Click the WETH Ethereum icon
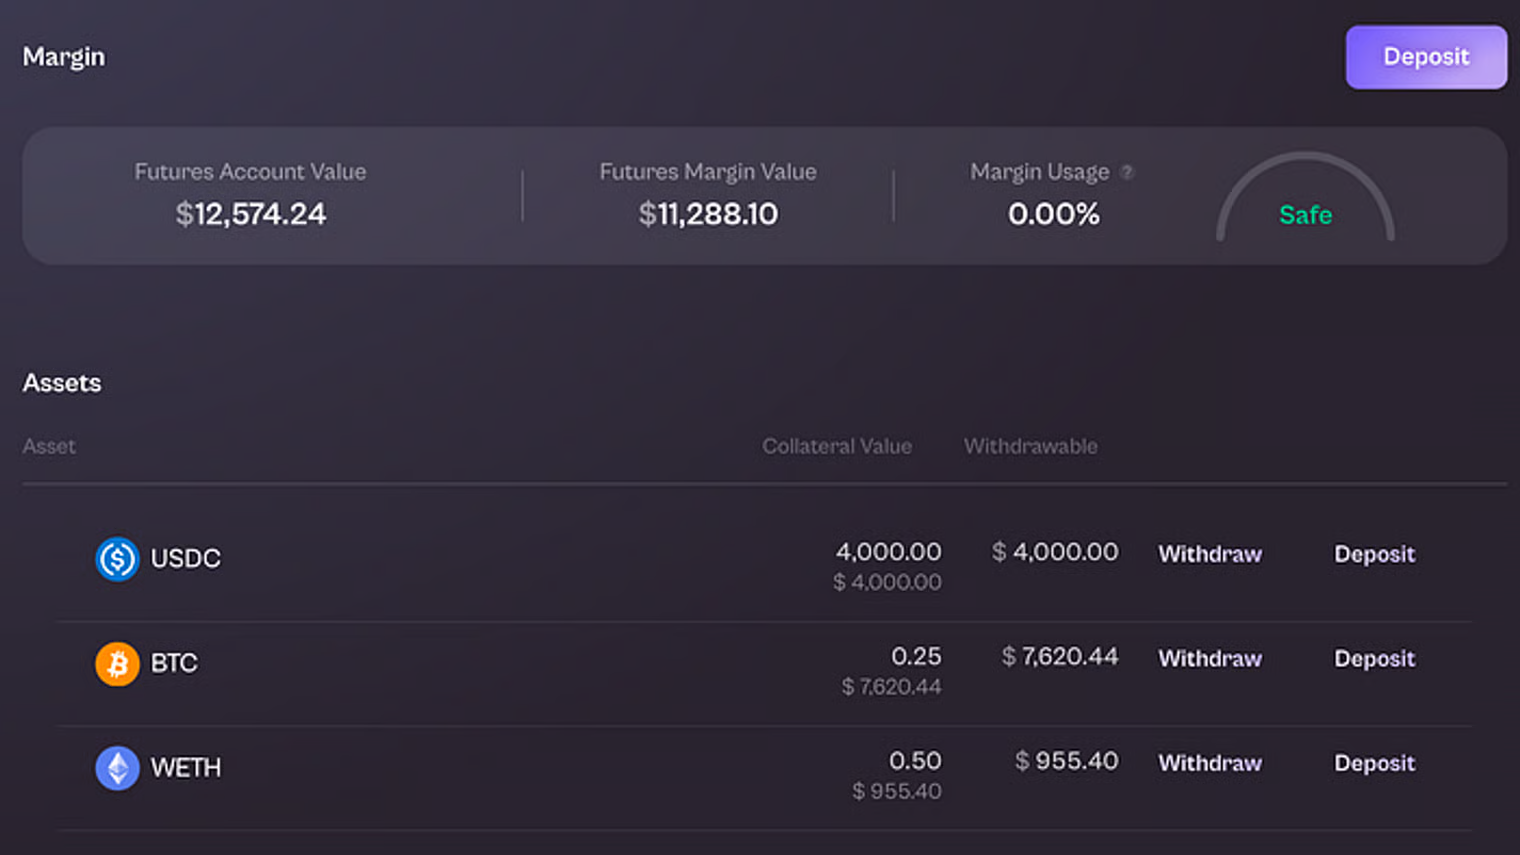This screenshot has width=1520, height=855. coord(117,768)
